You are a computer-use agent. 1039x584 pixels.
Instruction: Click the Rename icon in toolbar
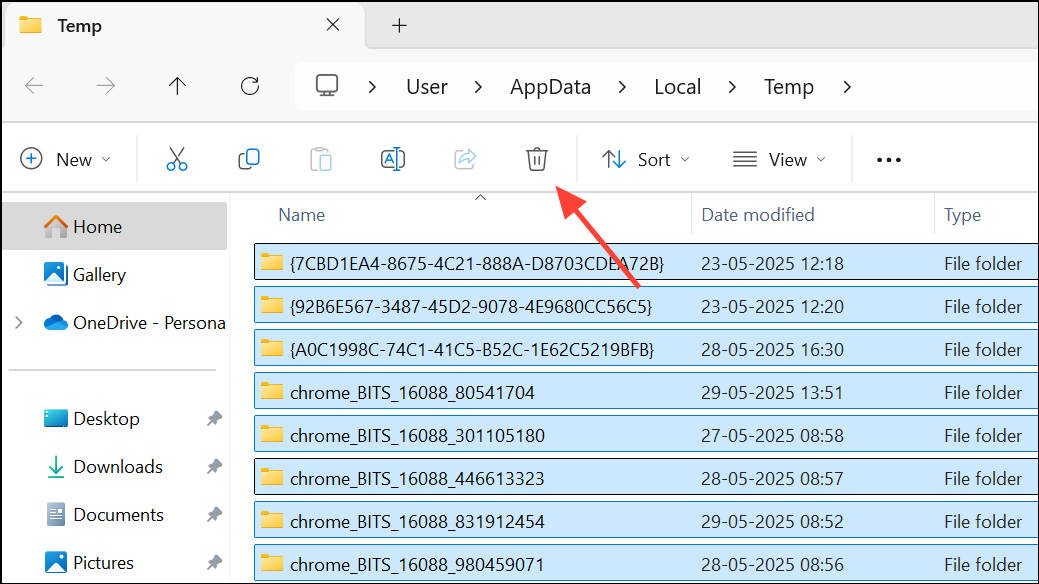(393, 159)
